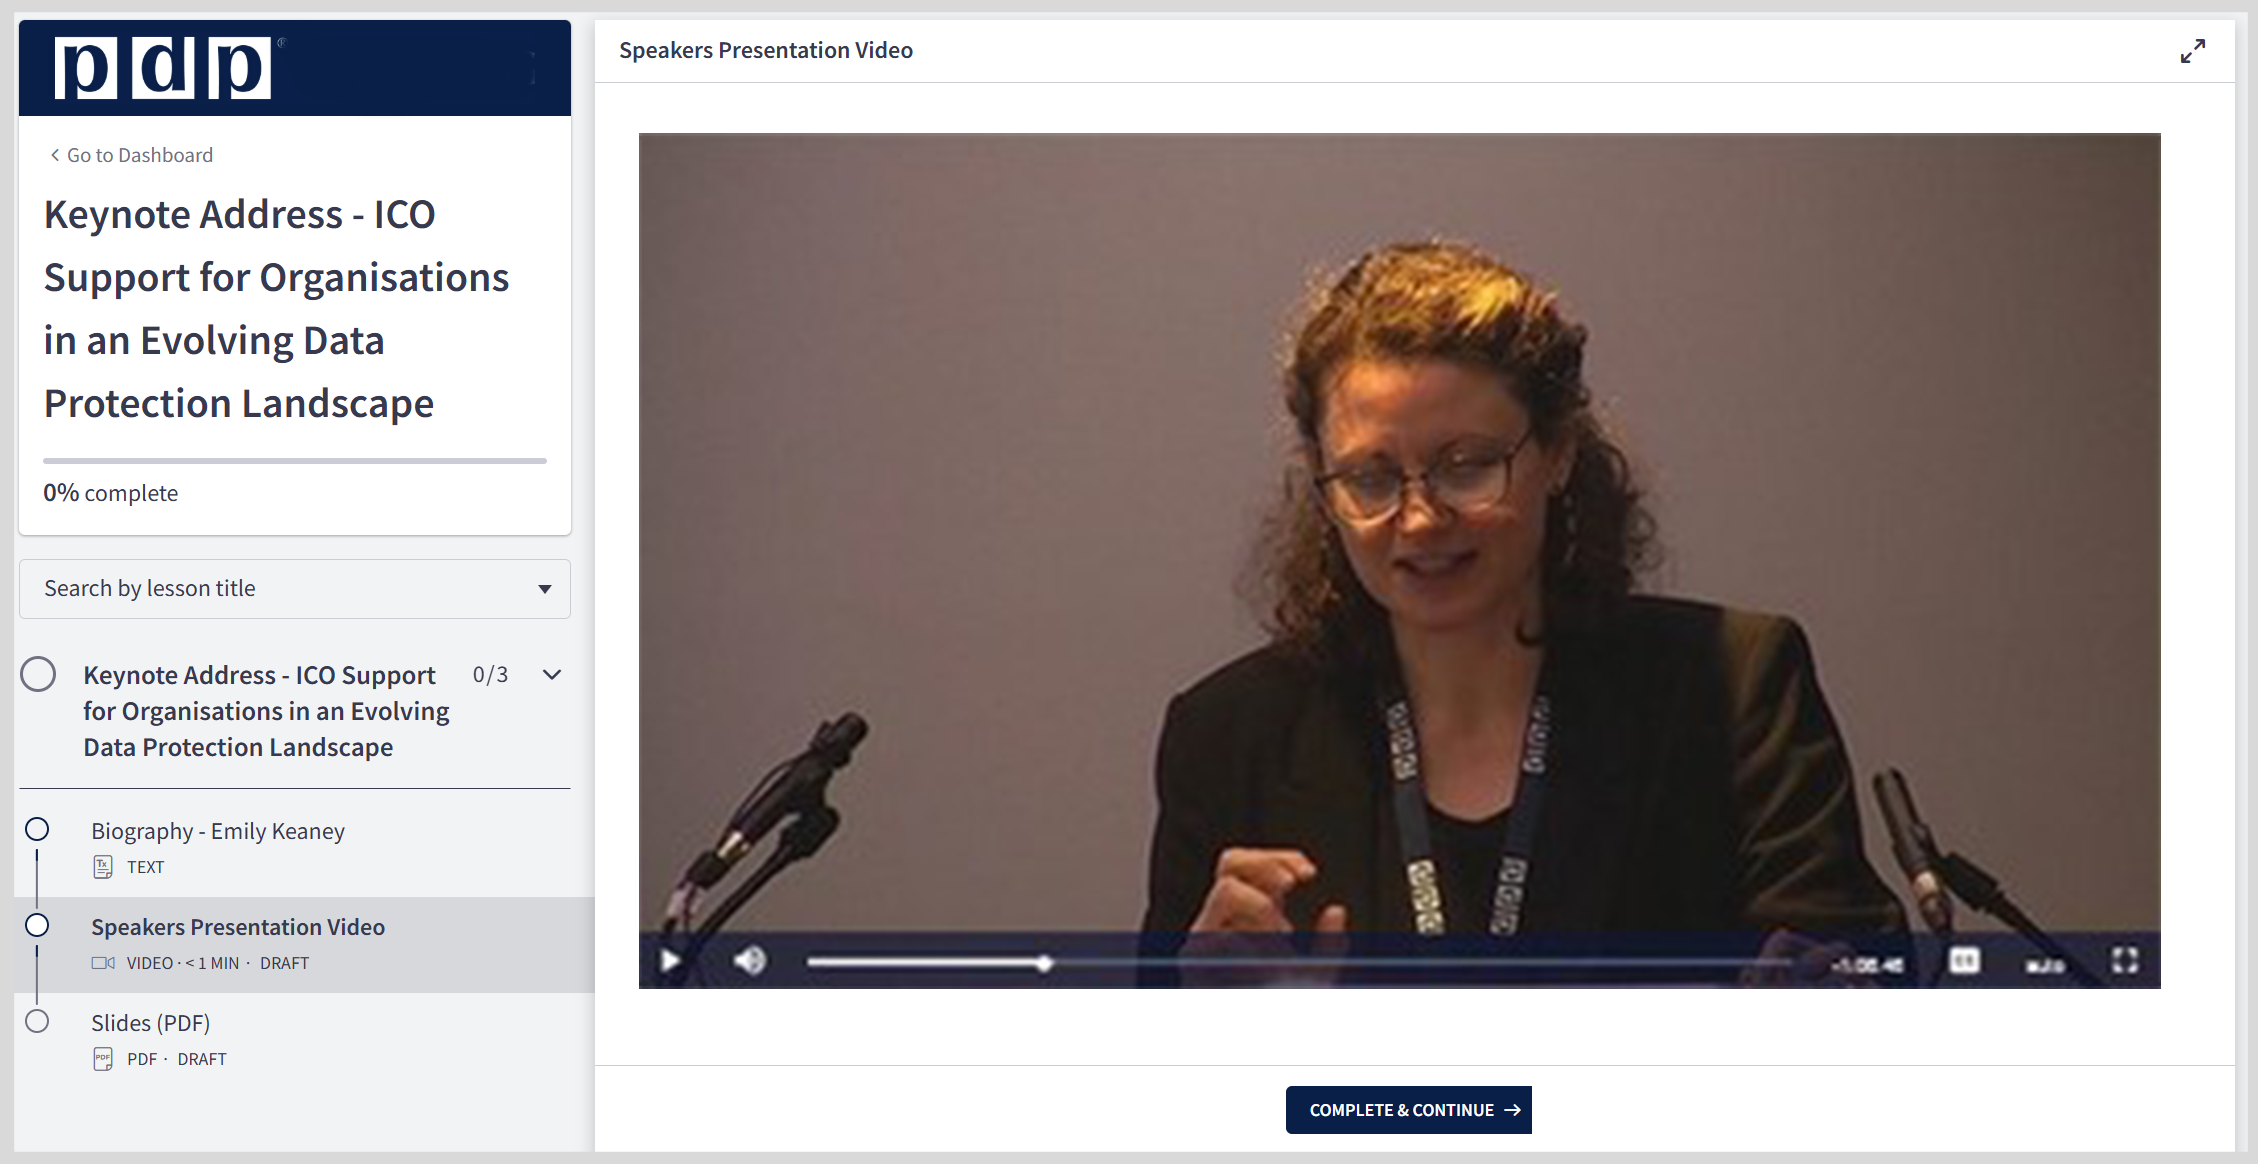Mark the Biography lesson circle complete
Screen dimensions: 2258x1164
[x=37, y=829]
